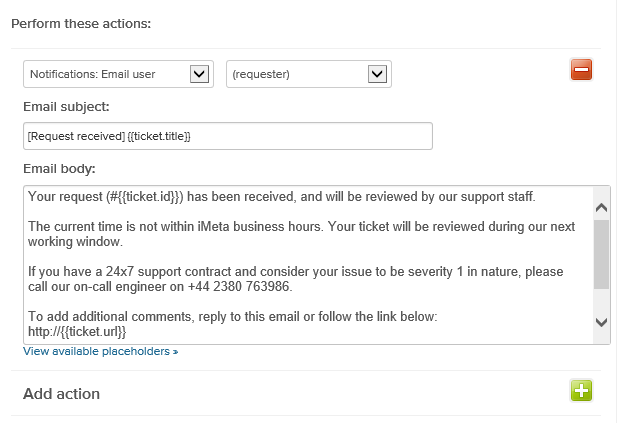The height and width of the screenshot is (423, 622).
Task: Click scrollbar track below the thumb
Action: pos(601,302)
